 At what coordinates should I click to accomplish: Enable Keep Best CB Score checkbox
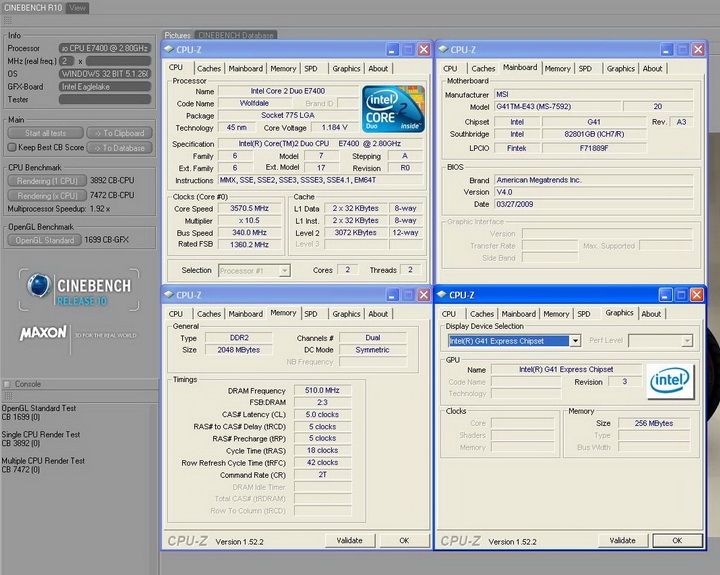click(11, 147)
